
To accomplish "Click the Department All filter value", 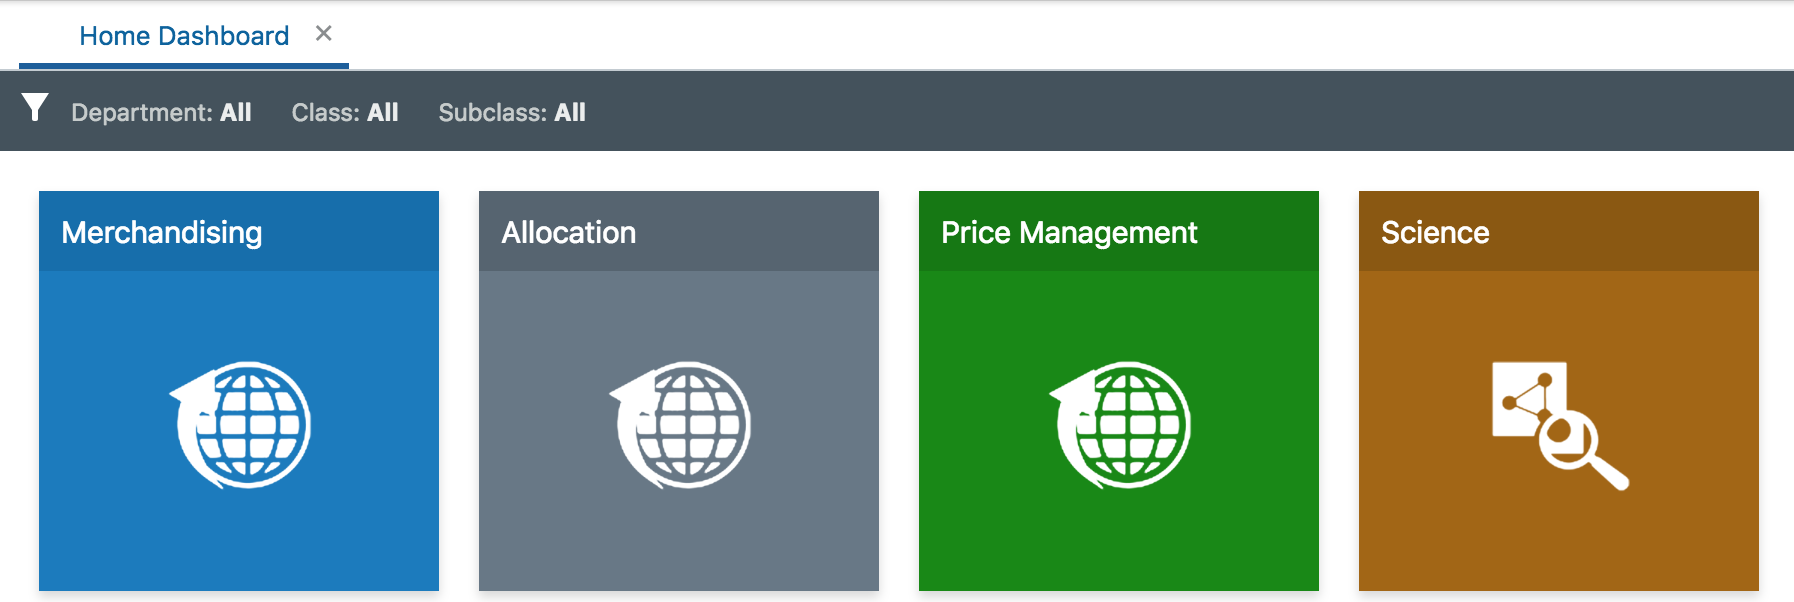I will point(236,112).
